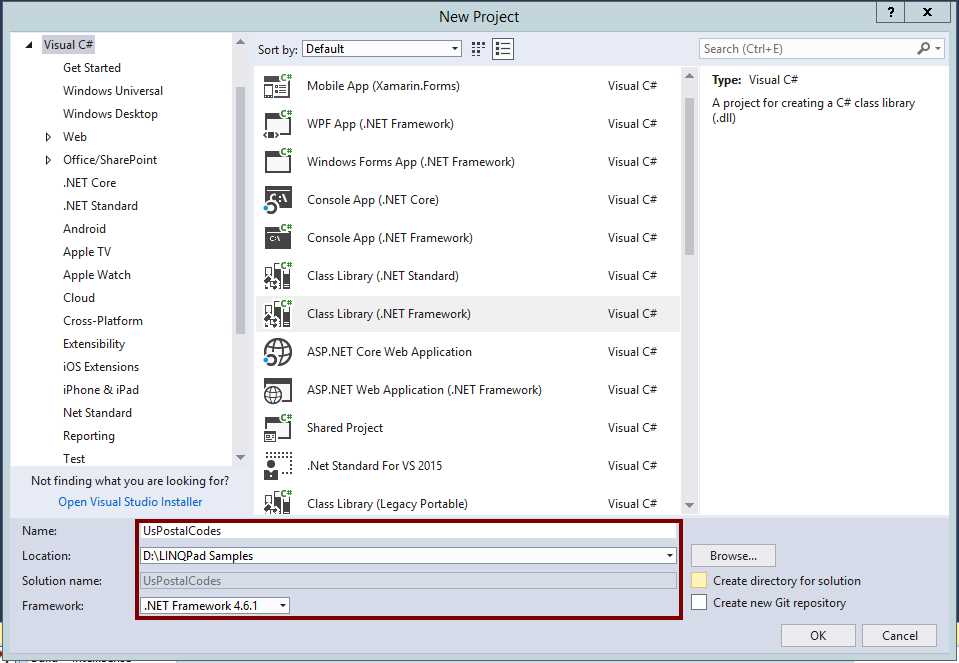Click the template list scrollbar thumb
Image resolution: width=959 pixels, height=663 pixels.
pos(689,176)
